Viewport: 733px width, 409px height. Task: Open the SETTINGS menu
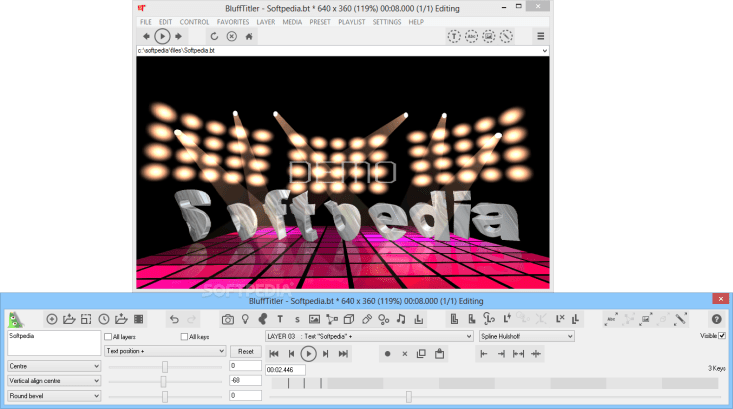point(387,22)
